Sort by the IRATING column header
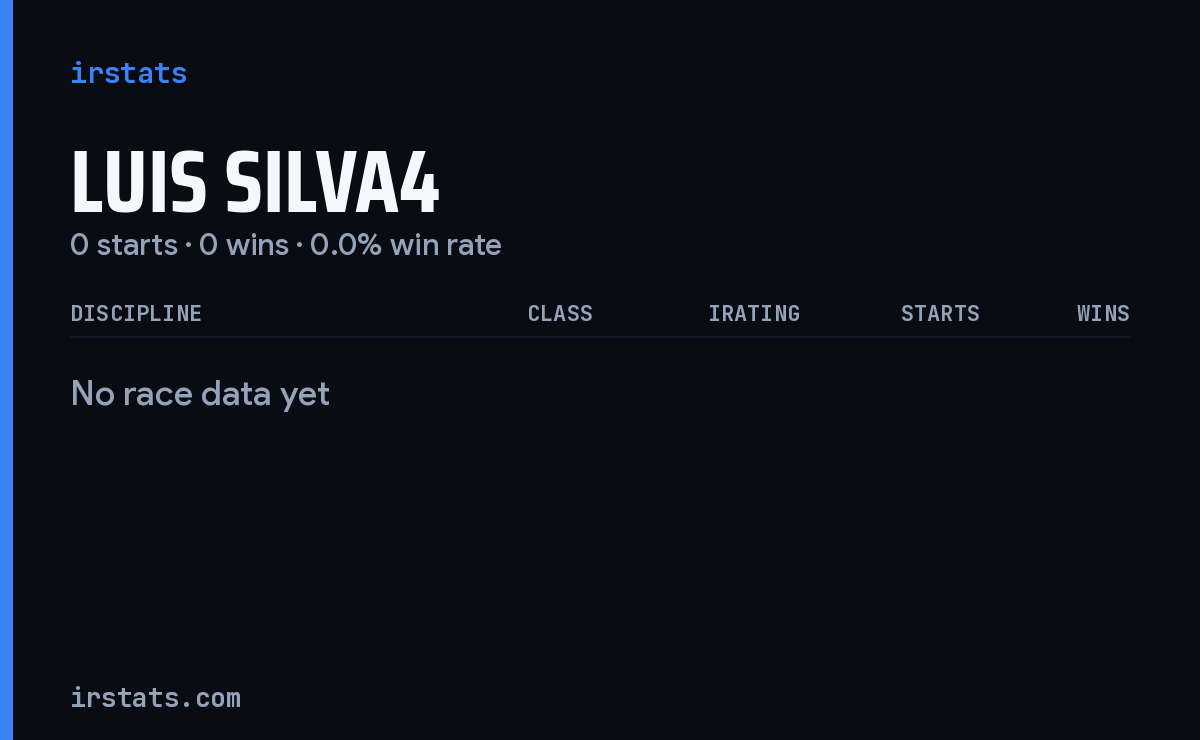1200x740 pixels. 754,314
